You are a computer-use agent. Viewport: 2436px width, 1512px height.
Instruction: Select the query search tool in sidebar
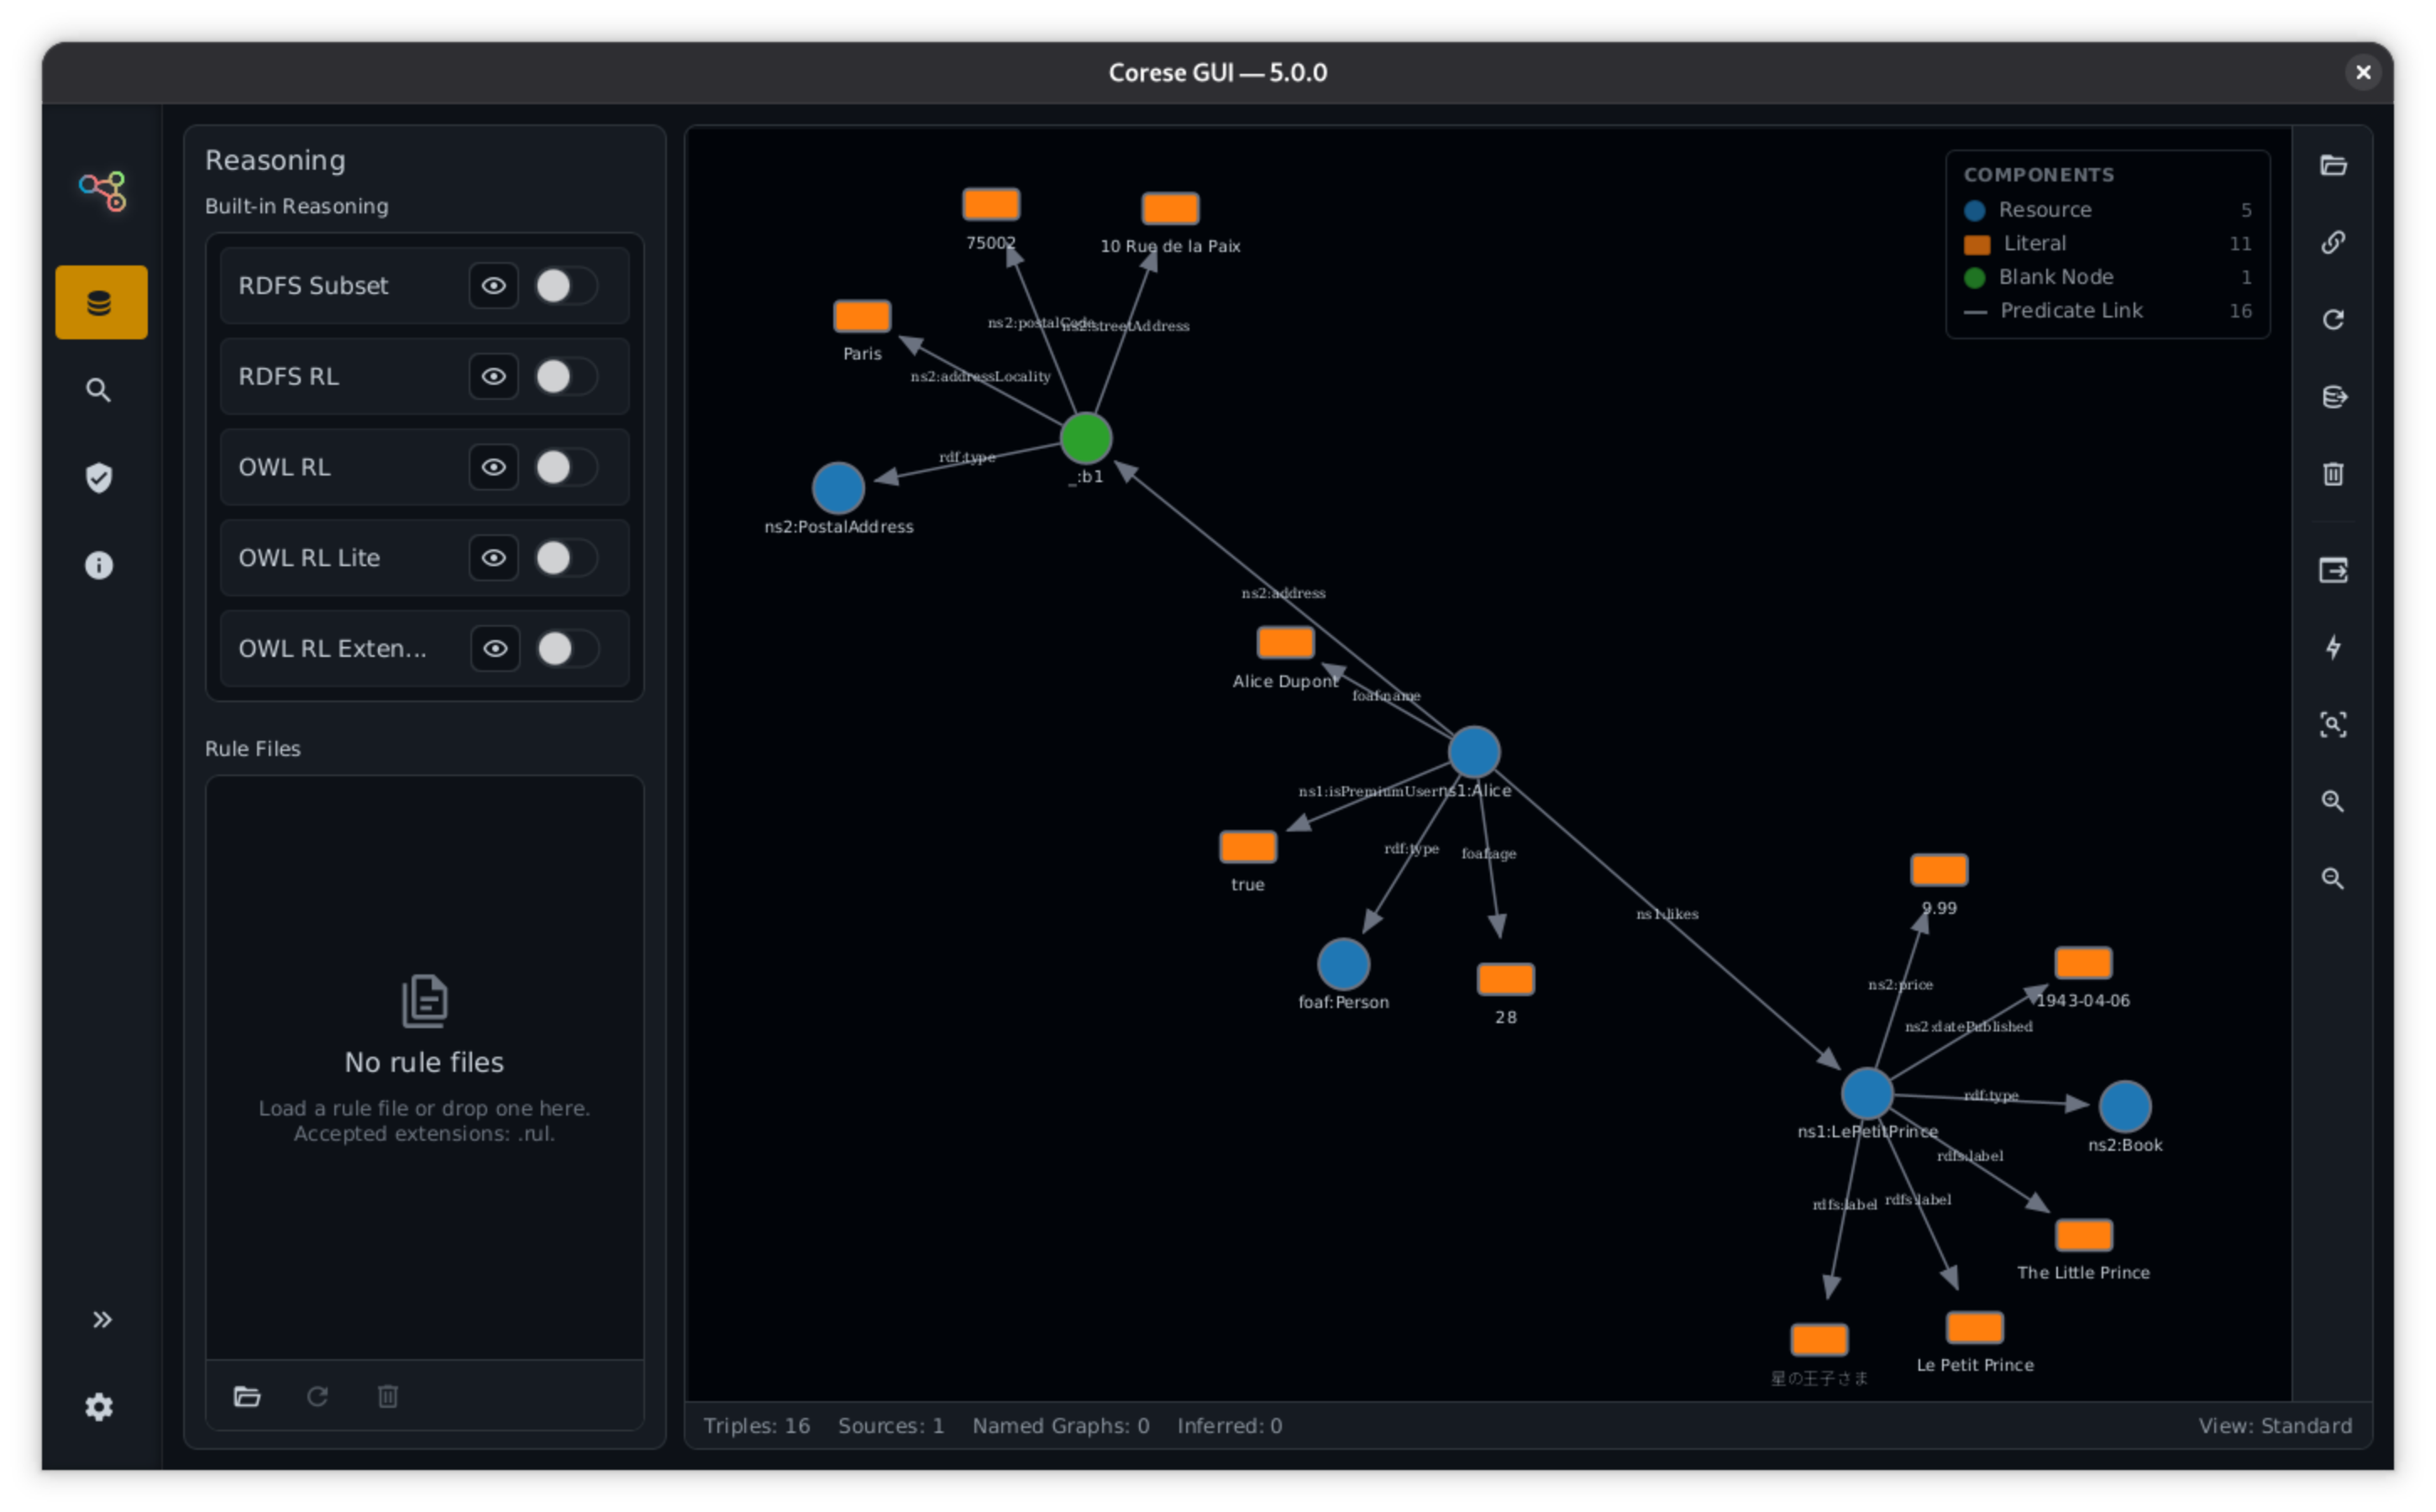point(99,389)
